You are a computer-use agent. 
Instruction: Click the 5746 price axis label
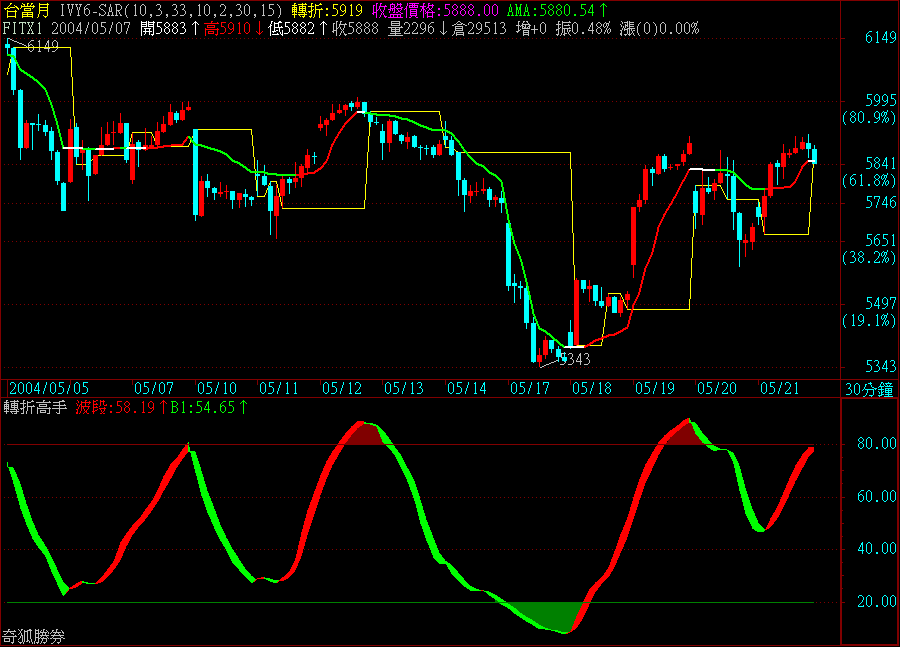(x=880, y=203)
